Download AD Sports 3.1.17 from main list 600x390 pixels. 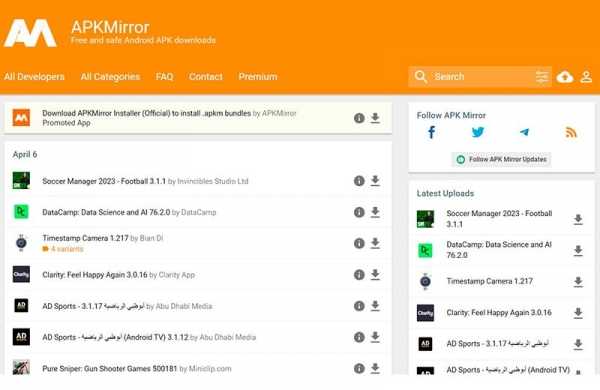pos(375,306)
